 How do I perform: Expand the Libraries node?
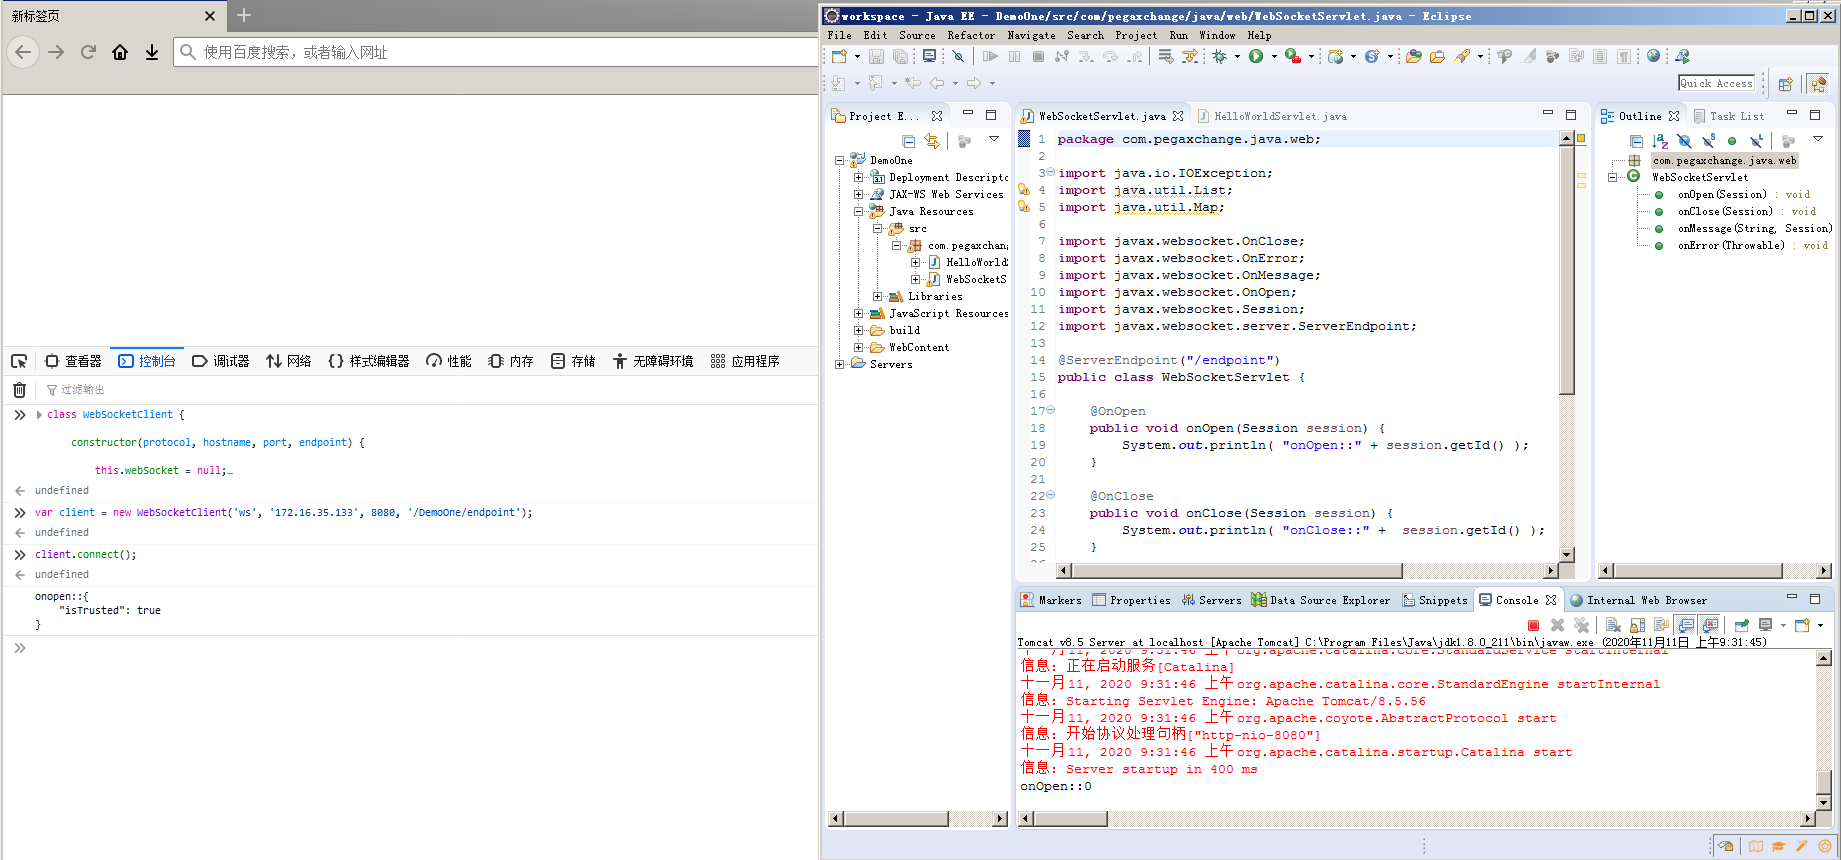pyautogui.click(x=877, y=296)
